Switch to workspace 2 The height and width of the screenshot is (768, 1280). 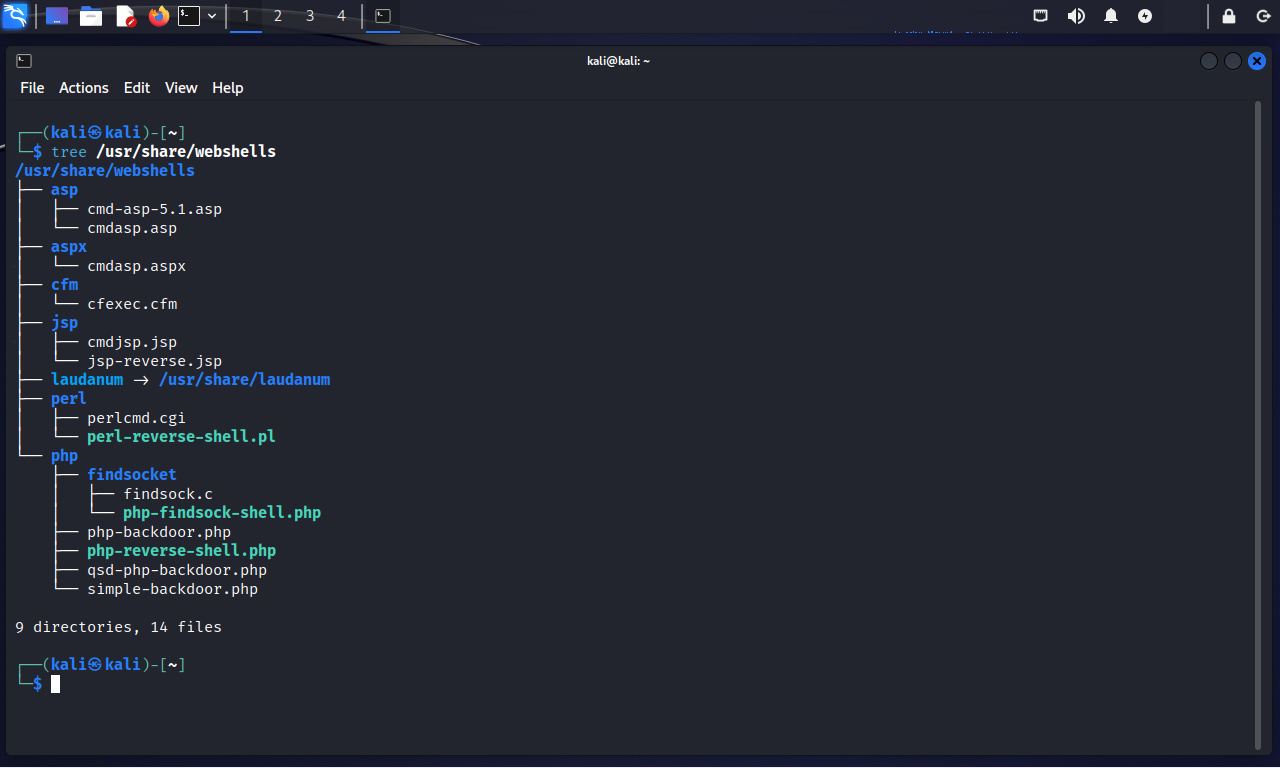coord(278,16)
